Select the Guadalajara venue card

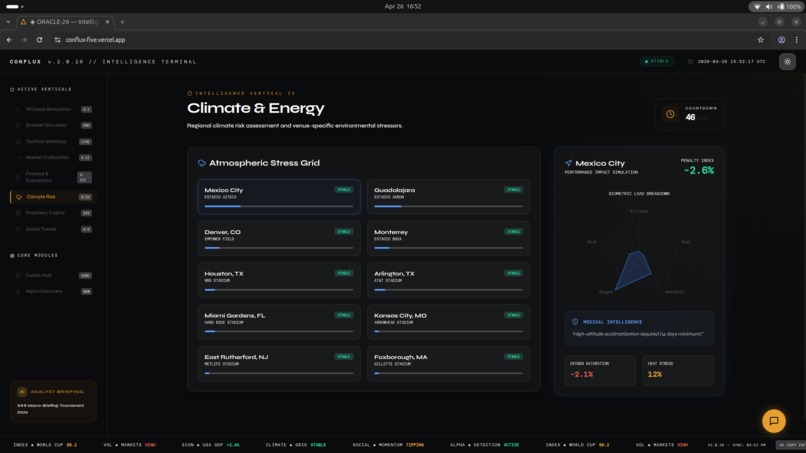tap(448, 196)
